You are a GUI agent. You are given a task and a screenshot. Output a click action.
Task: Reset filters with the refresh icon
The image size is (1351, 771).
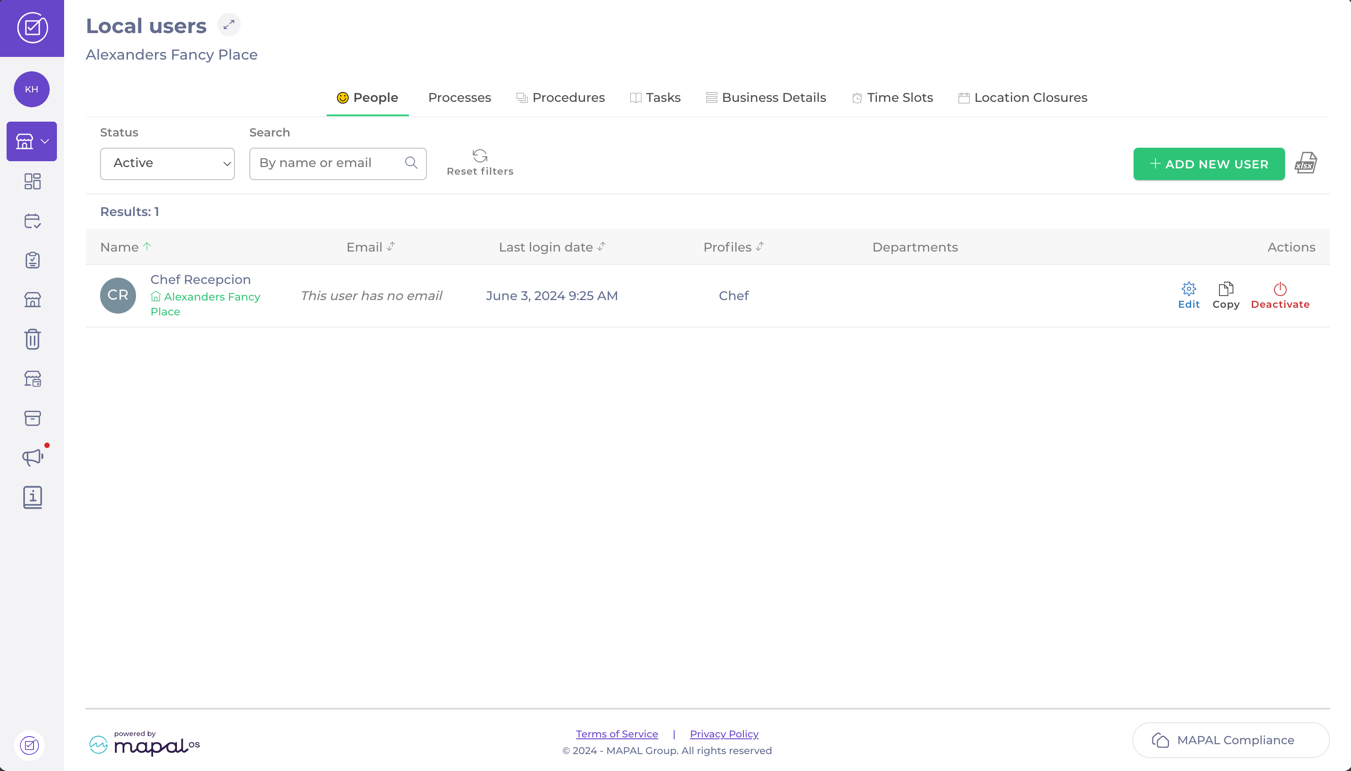tap(480, 162)
